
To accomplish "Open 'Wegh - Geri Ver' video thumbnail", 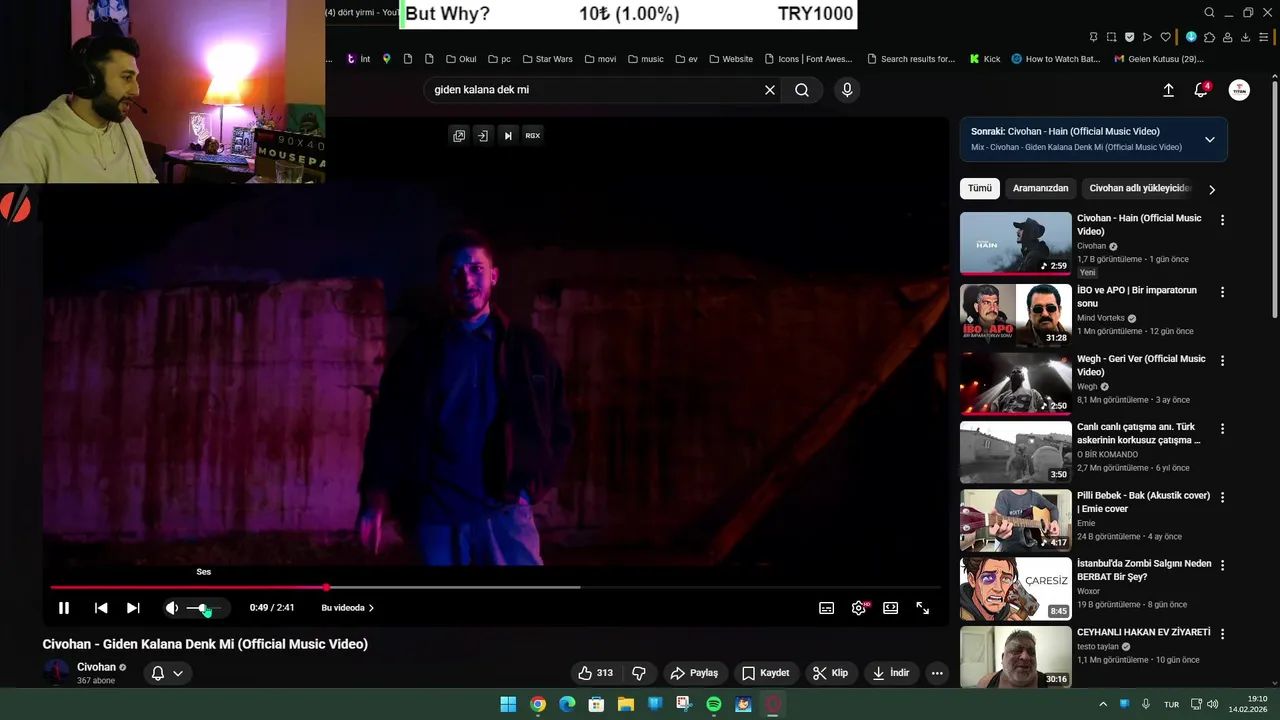I will (1015, 383).
